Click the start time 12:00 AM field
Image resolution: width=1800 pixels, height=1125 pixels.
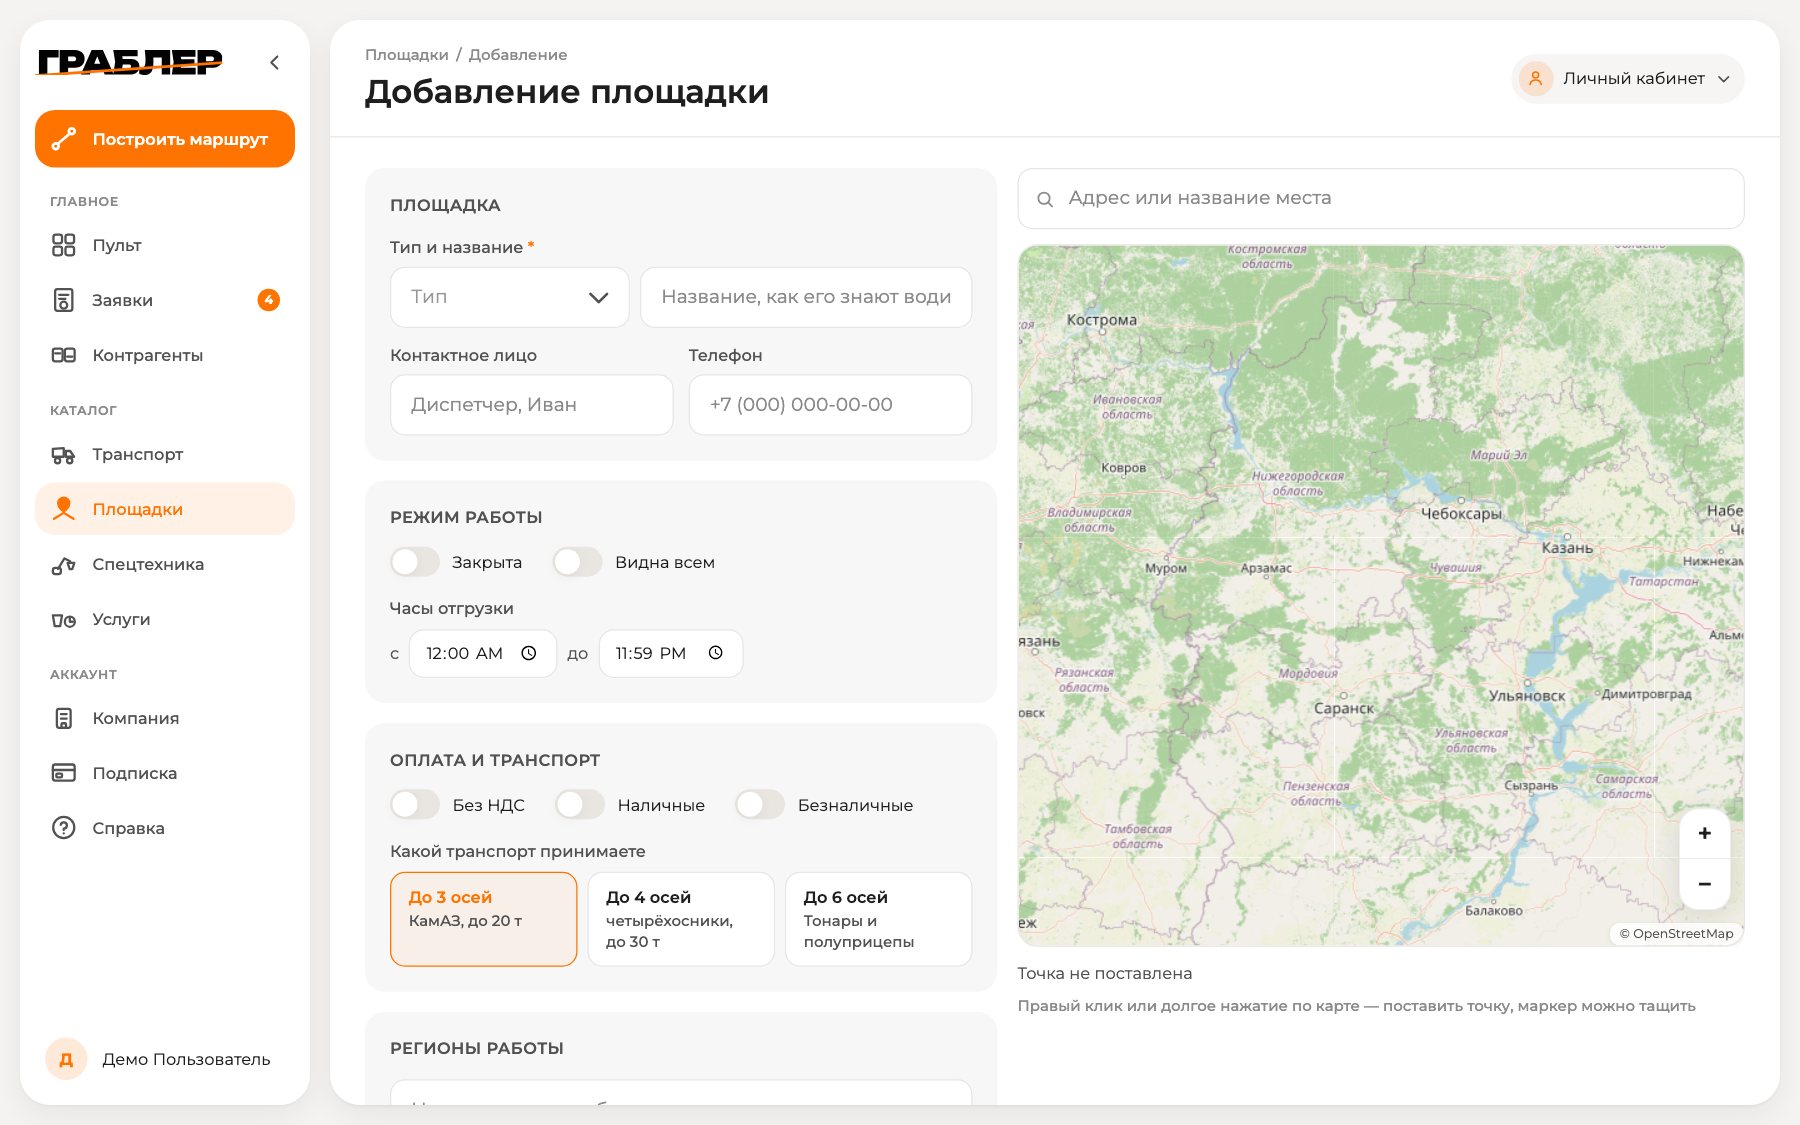click(x=483, y=653)
